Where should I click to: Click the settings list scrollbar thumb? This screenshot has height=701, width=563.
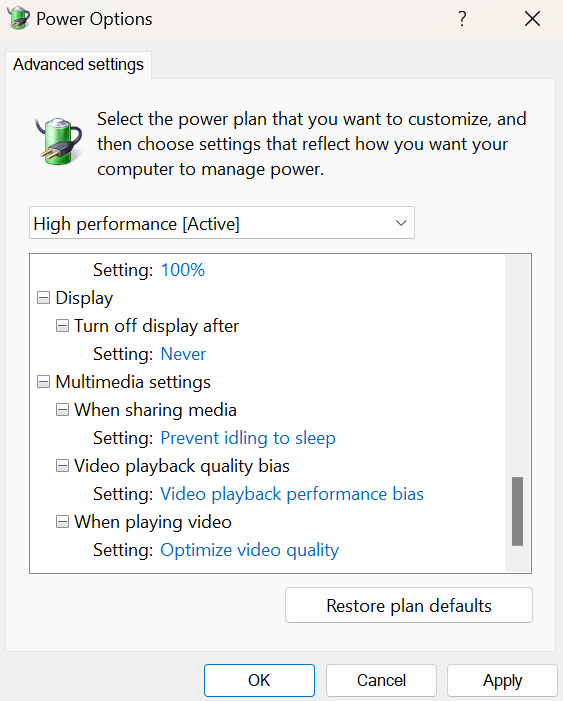pyautogui.click(x=517, y=511)
